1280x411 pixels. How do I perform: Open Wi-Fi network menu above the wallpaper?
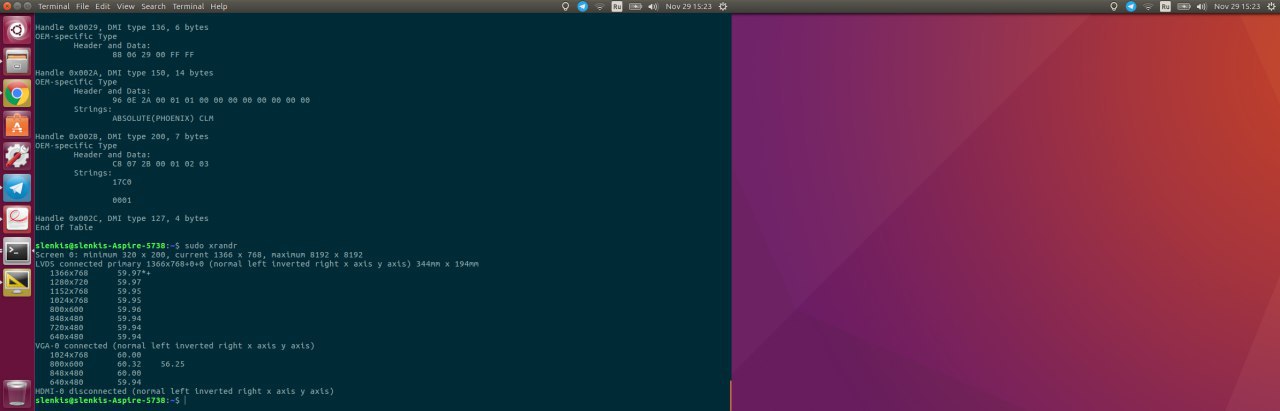click(1148, 6)
